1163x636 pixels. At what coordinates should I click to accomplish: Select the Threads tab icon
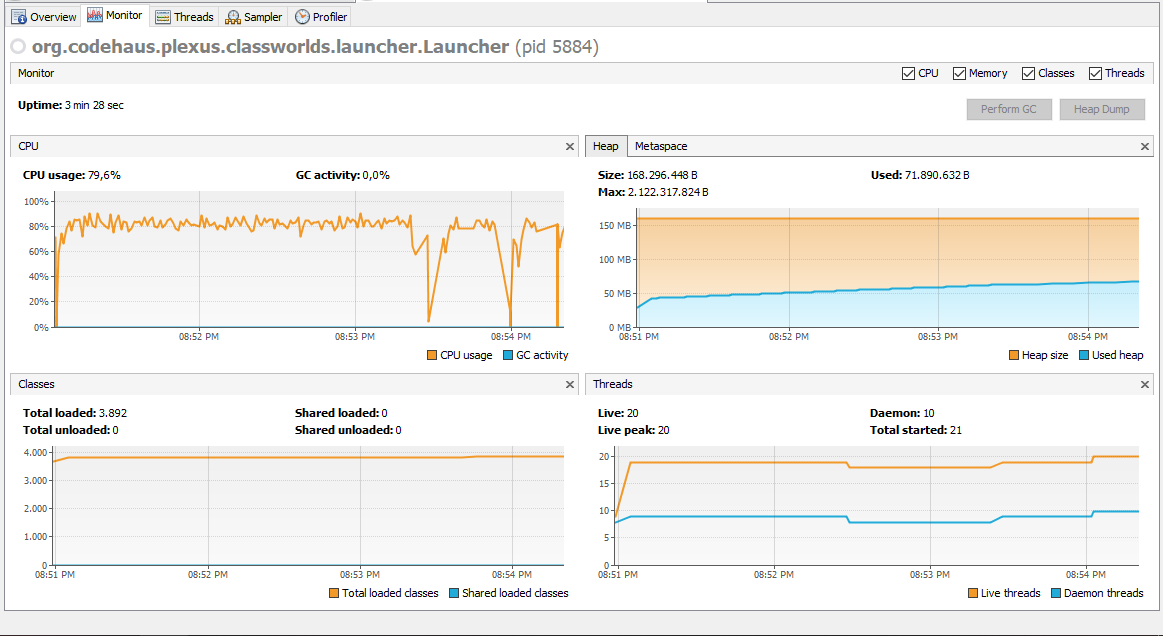pos(162,16)
